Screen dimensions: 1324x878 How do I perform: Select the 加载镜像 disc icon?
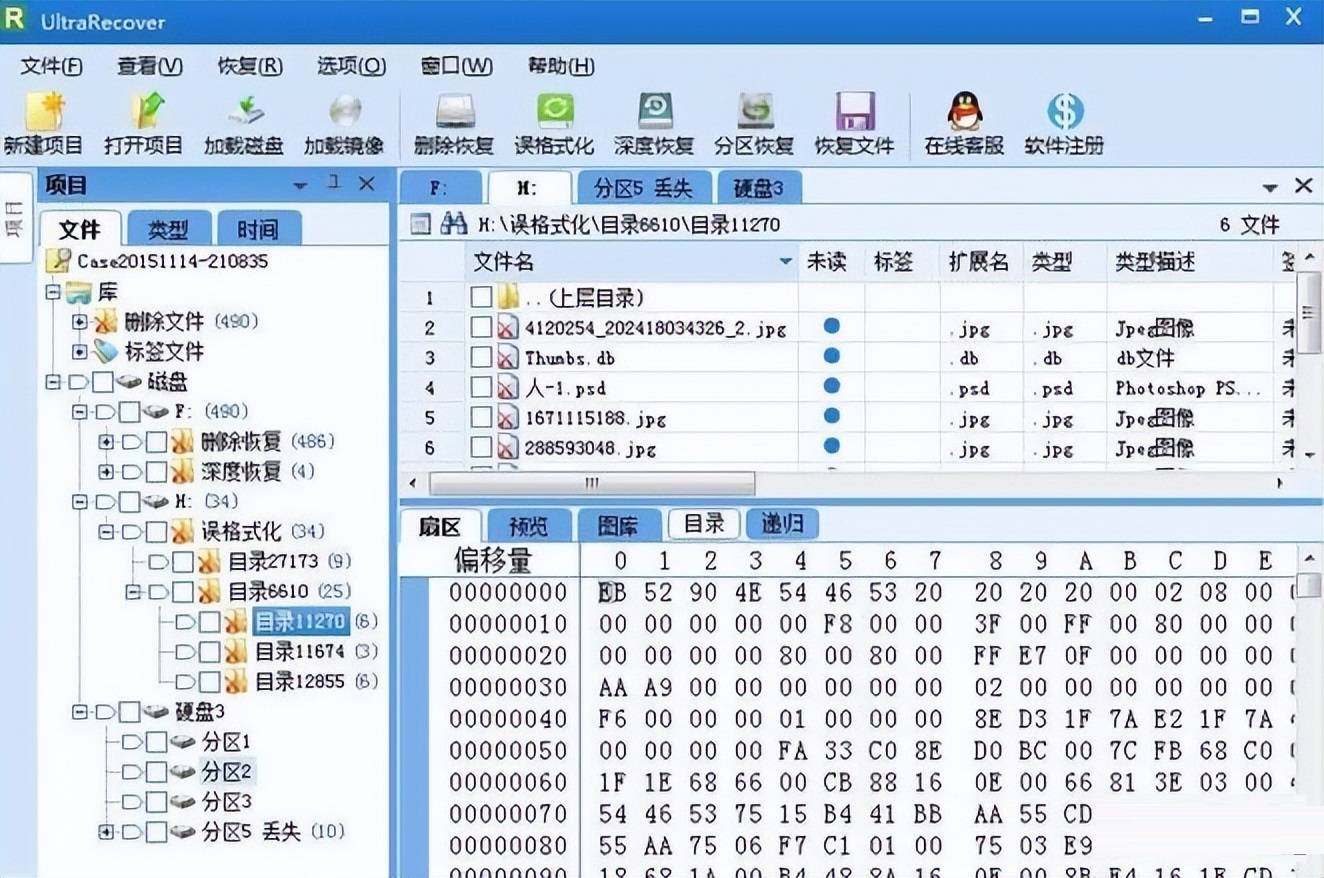[x=344, y=112]
